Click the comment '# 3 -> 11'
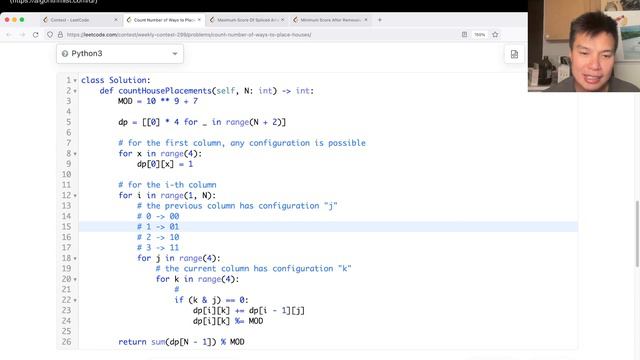Screen dimensions: 640x360 (x=158, y=247)
